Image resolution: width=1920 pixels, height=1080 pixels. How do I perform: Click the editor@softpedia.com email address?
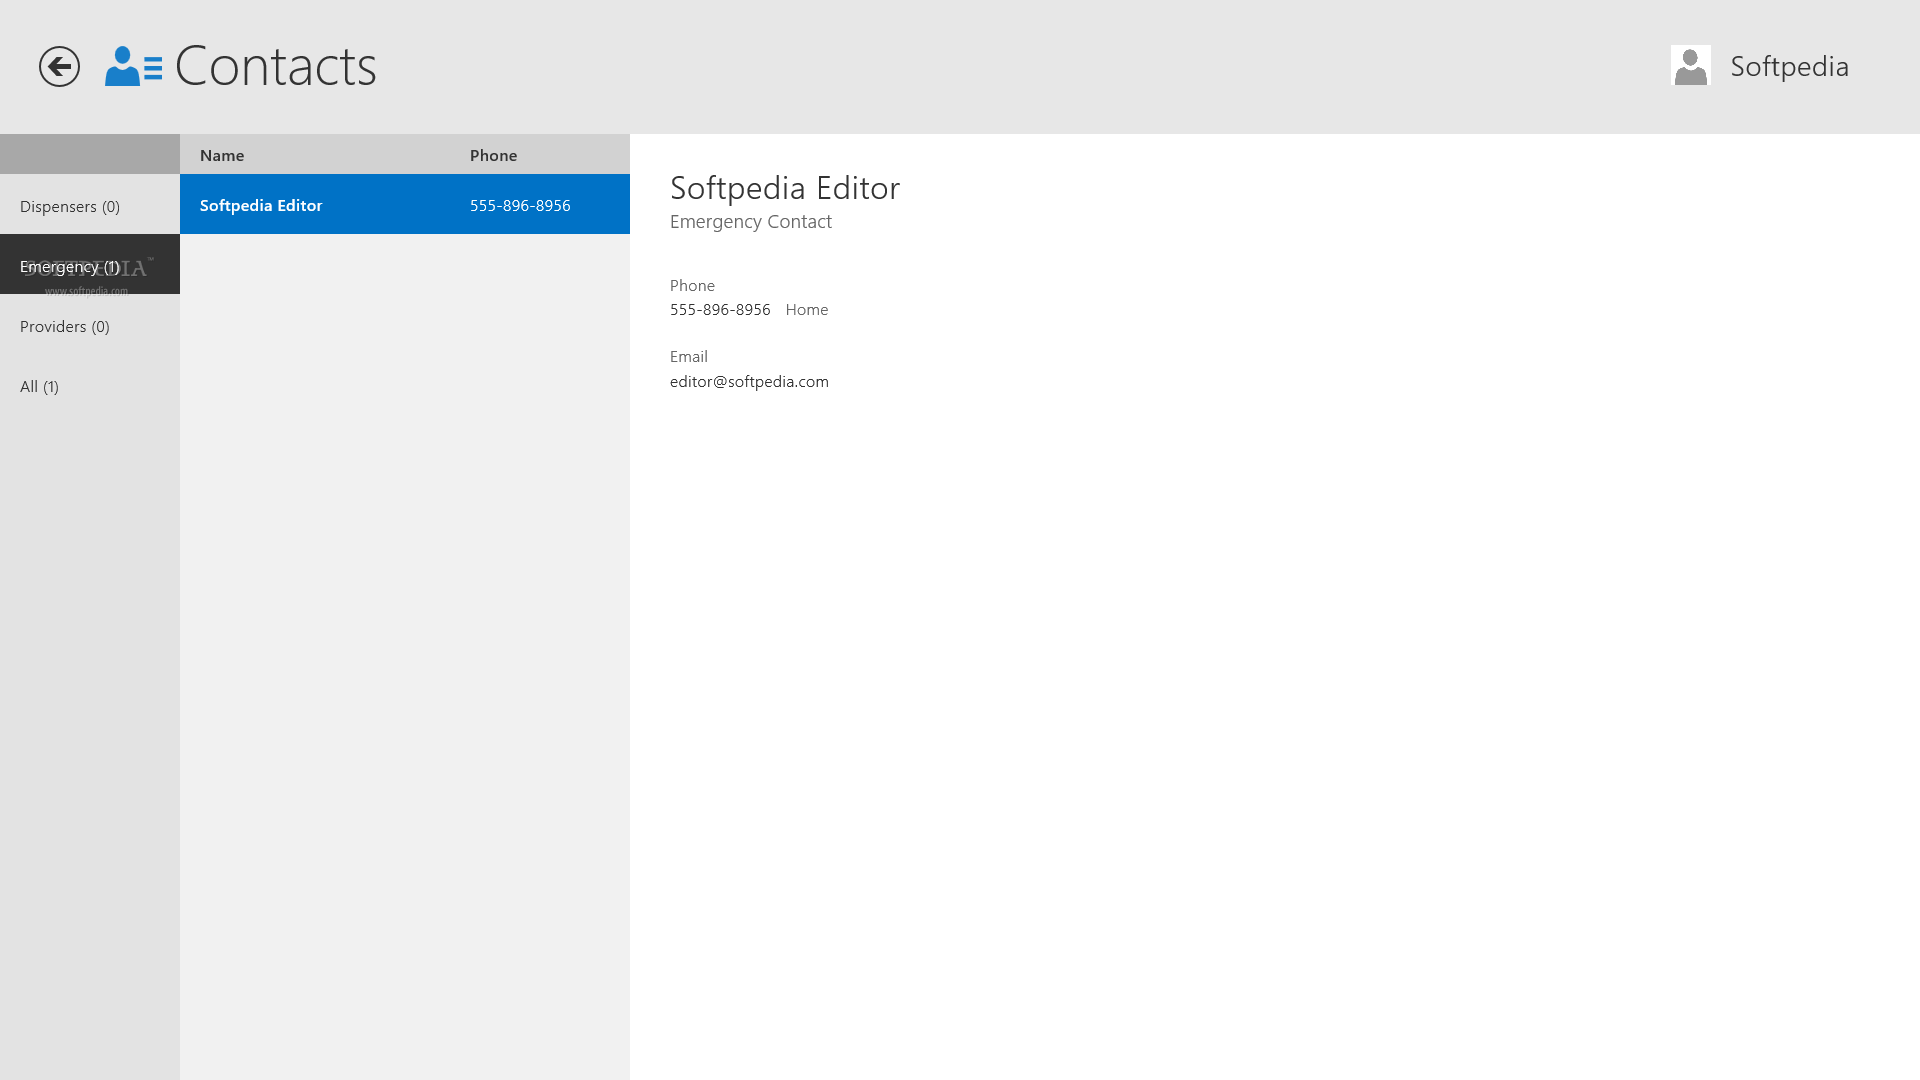pos(749,381)
